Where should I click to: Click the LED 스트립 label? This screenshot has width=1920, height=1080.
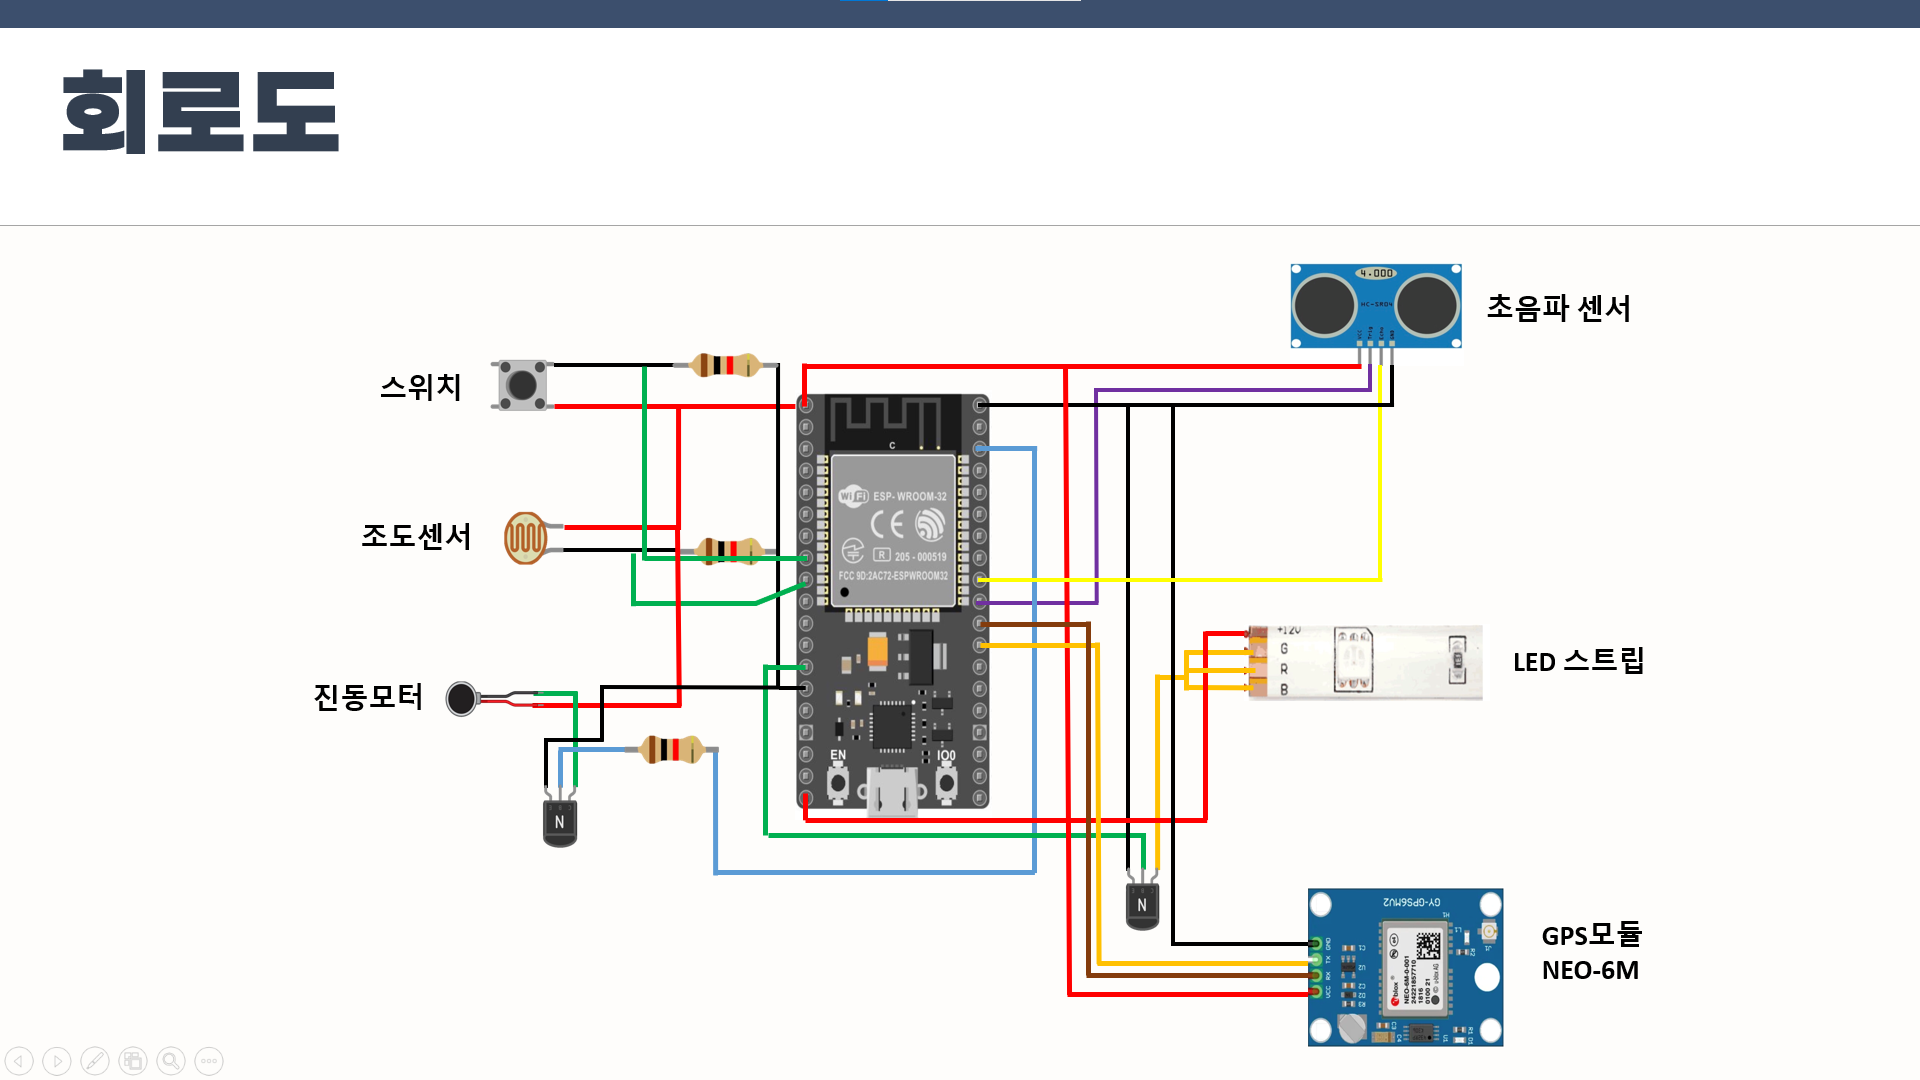click(x=1580, y=661)
